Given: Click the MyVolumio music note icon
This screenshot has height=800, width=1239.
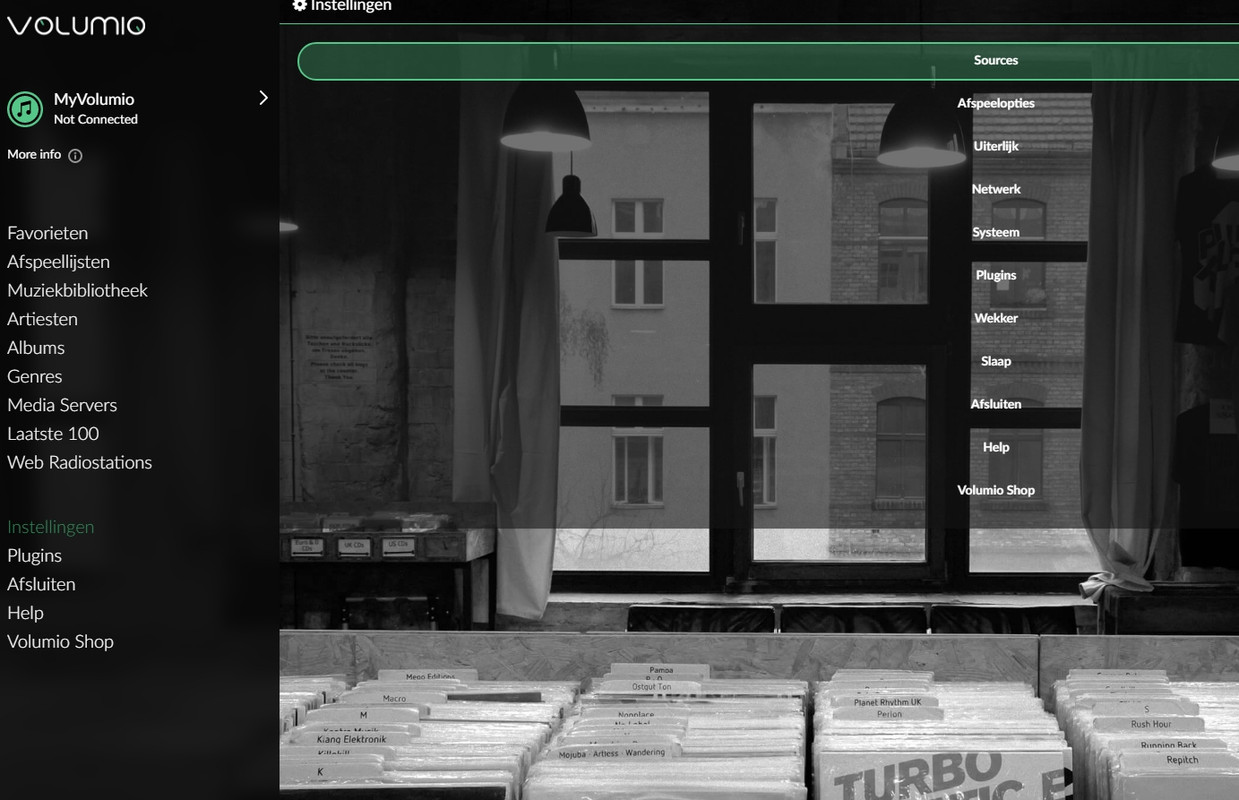Looking at the screenshot, I should point(25,109).
